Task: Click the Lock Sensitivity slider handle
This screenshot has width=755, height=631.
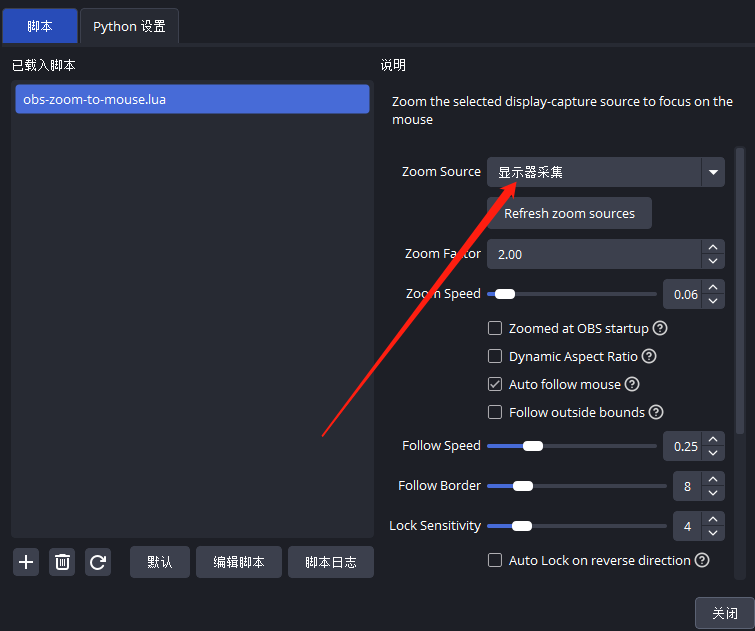Action: (x=521, y=526)
